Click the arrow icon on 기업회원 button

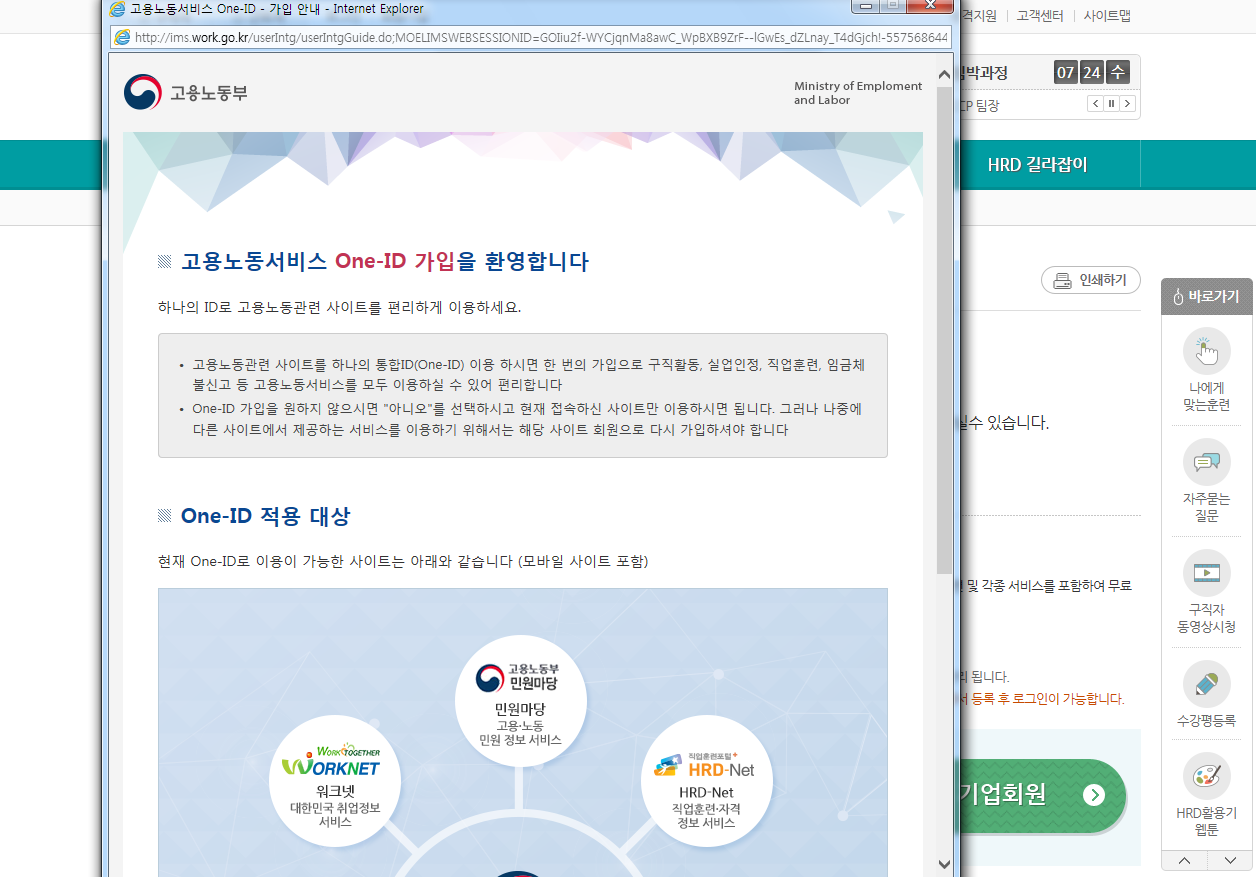tap(1094, 795)
